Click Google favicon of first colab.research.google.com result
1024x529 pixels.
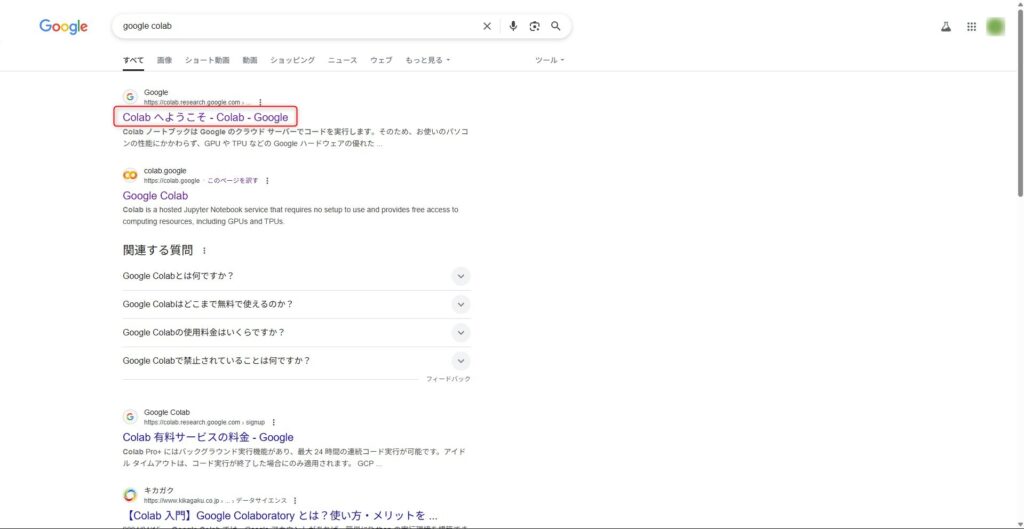131,97
